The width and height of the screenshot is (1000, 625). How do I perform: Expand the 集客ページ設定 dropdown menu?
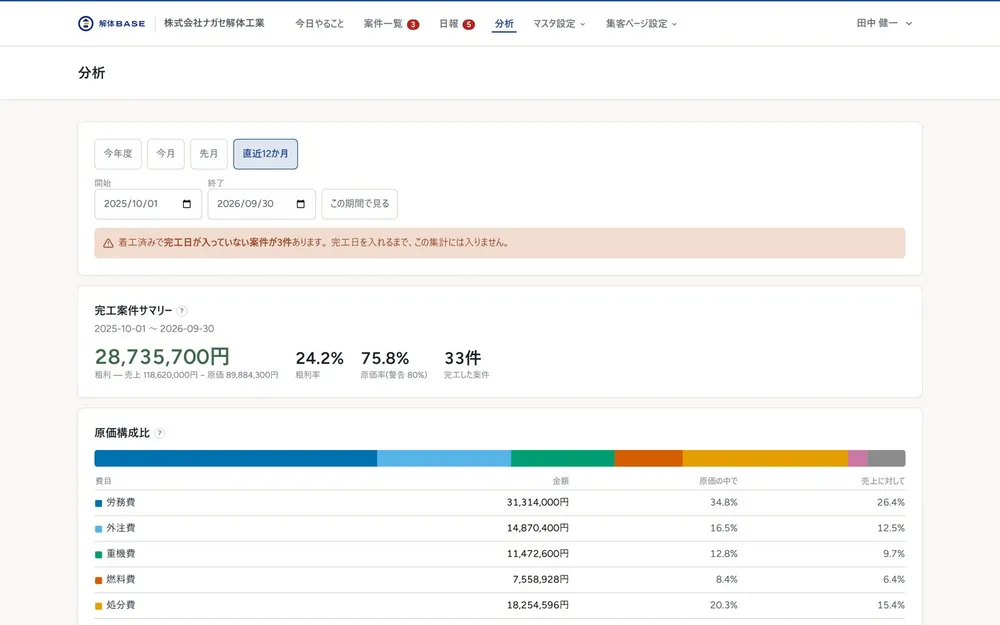642,24
